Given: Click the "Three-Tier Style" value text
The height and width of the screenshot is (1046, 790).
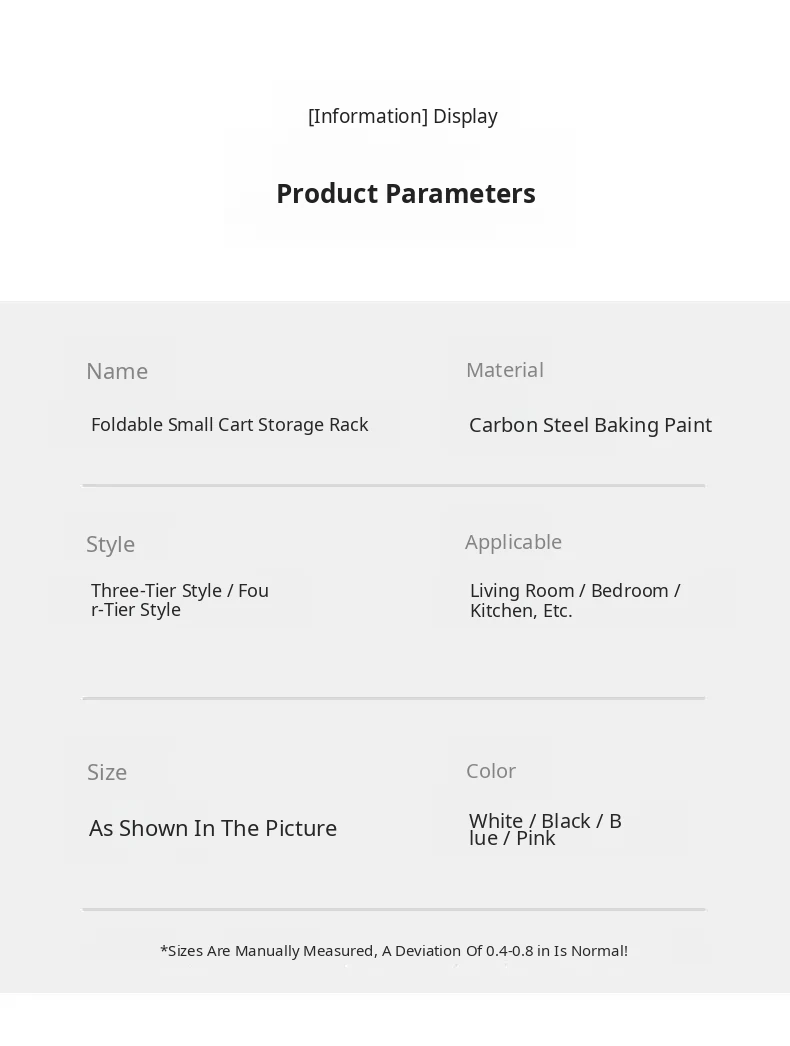Looking at the screenshot, I should pos(156,591).
